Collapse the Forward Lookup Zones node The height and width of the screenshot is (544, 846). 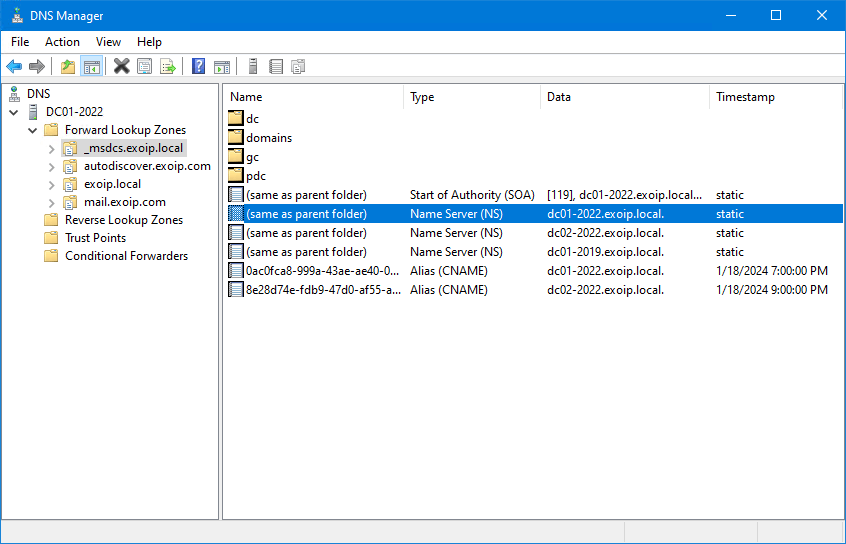click(33, 130)
